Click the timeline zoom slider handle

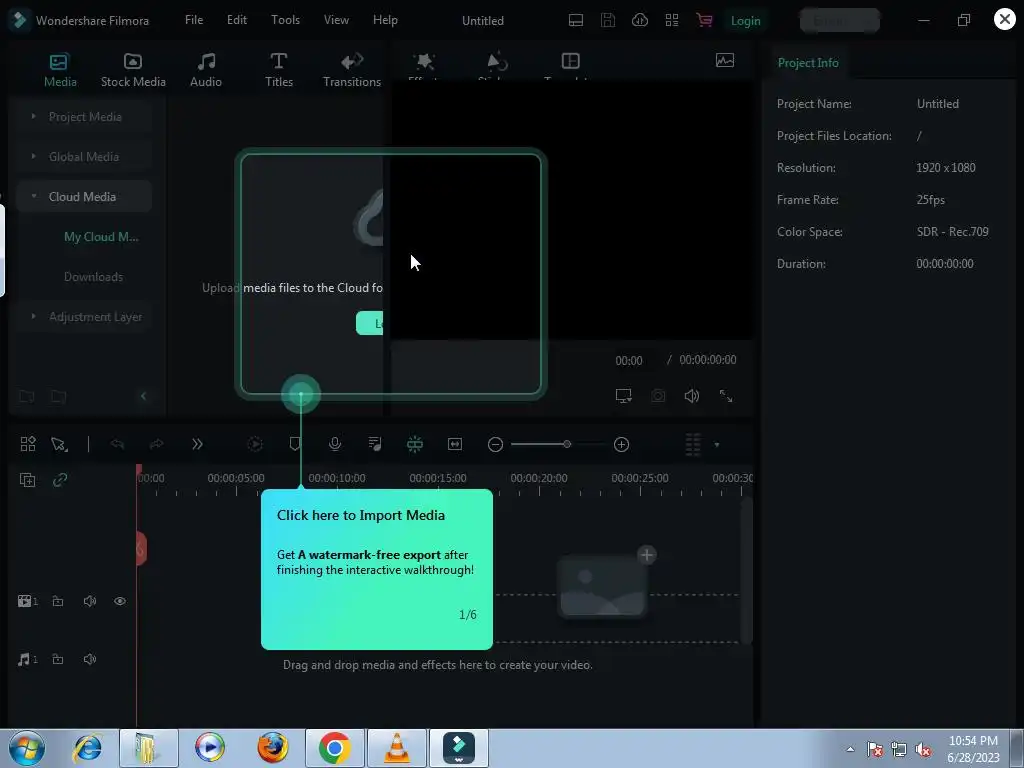click(567, 444)
